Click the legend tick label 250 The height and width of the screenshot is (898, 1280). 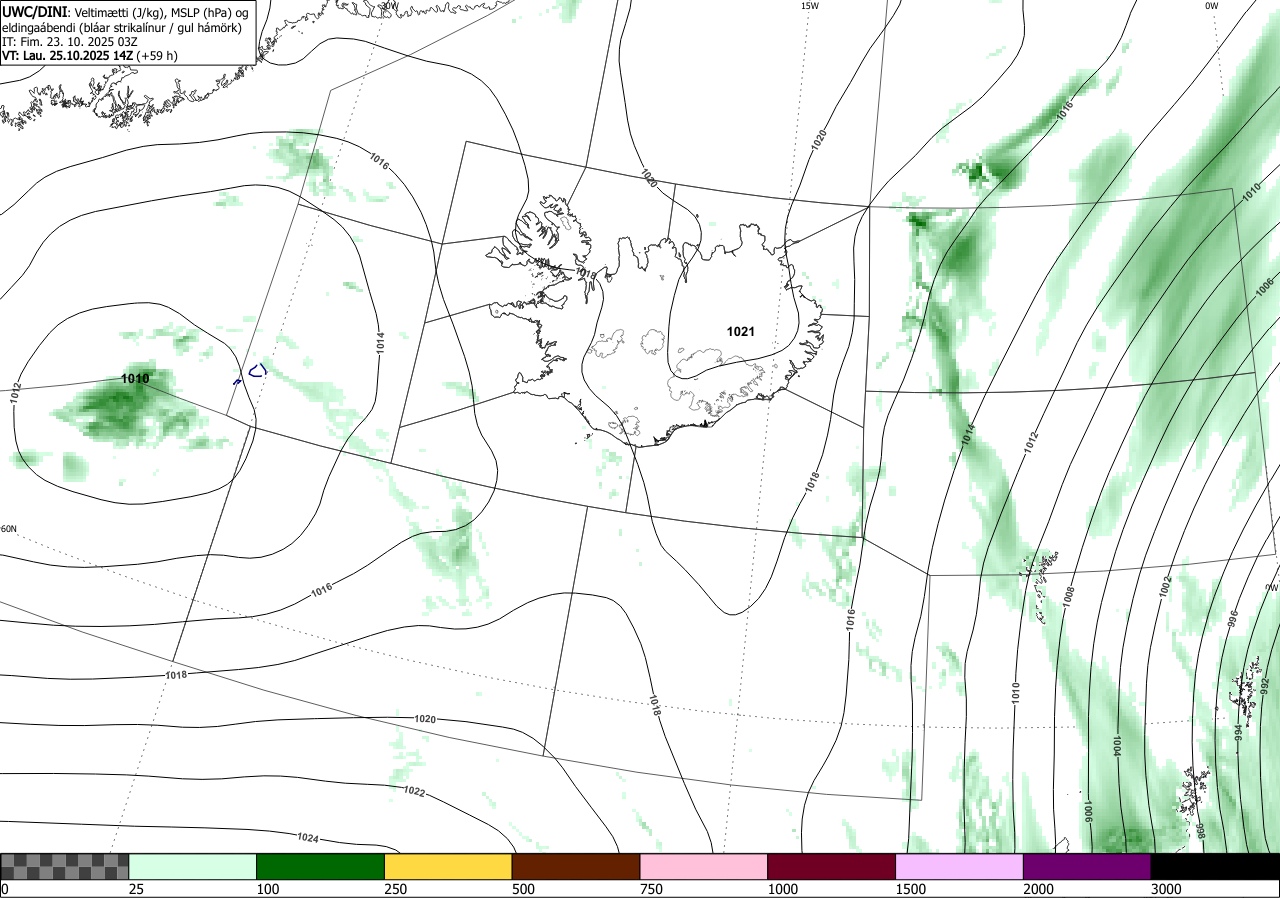(395, 889)
